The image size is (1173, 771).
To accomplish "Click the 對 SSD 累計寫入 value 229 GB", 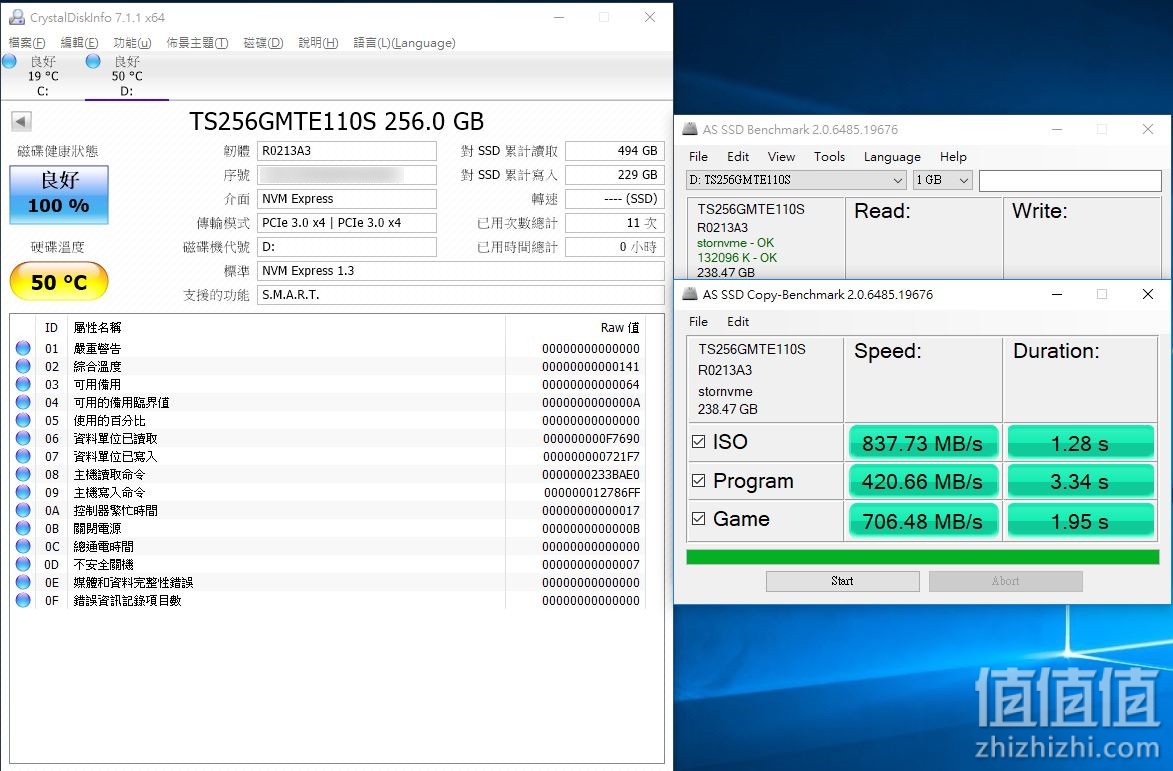I will [615, 175].
